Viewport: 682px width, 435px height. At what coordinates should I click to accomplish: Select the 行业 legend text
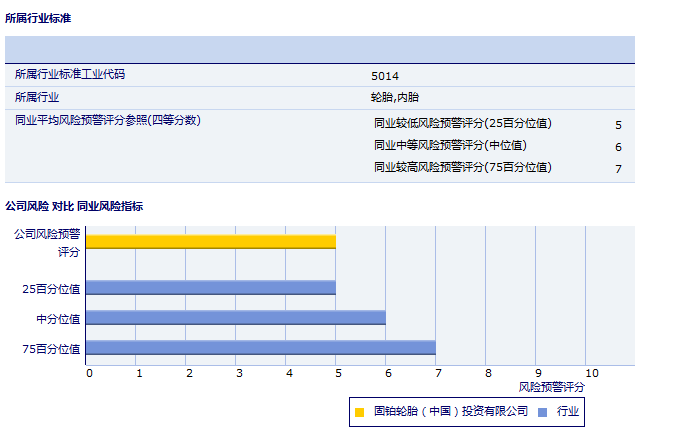pyautogui.click(x=567, y=411)
